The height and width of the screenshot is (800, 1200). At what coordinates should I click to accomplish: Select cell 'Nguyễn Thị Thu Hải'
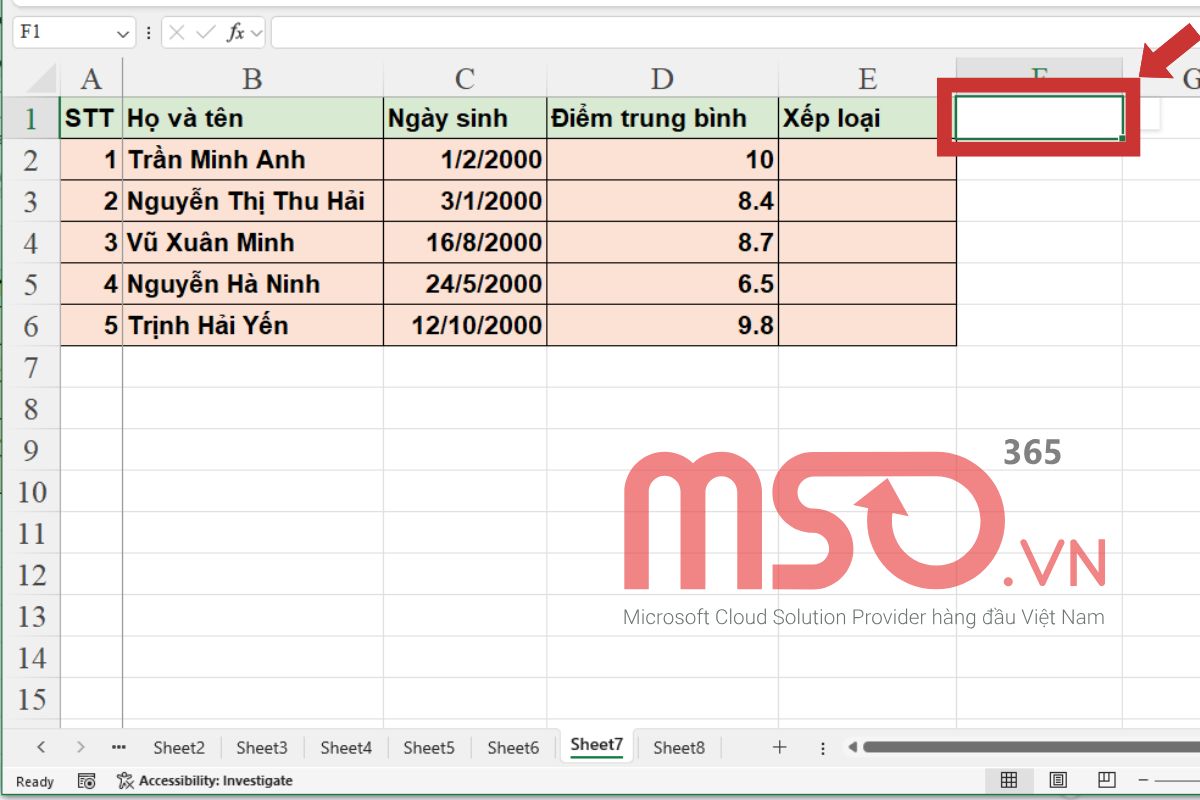253,201
